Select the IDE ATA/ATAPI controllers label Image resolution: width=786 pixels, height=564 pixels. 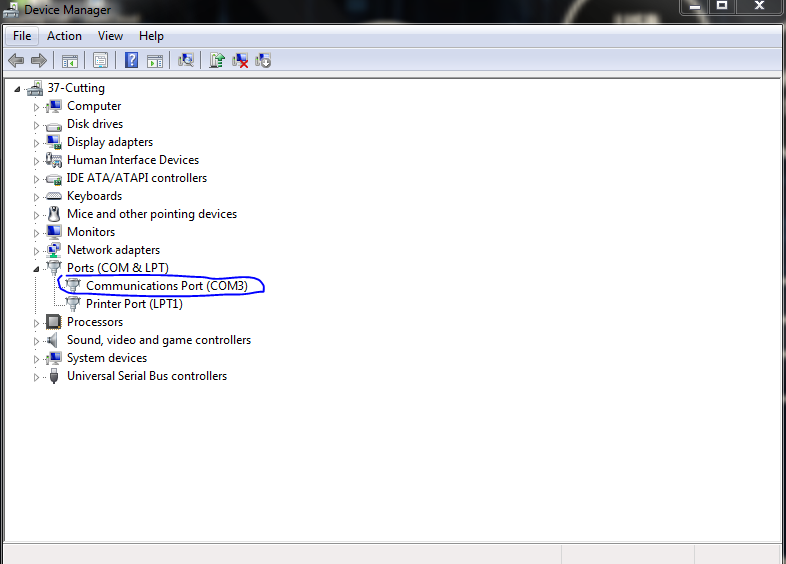(x=137, y=178)
